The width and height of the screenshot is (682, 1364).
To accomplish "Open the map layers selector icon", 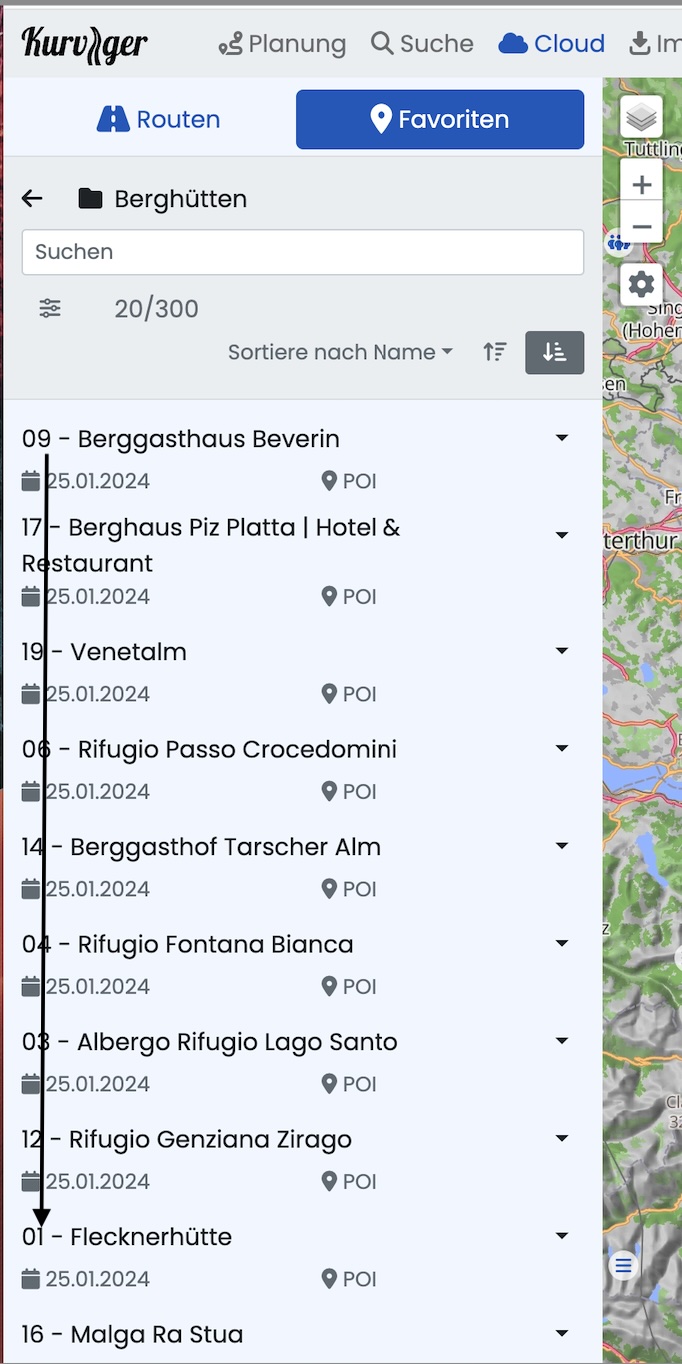I will pos(641,118).
